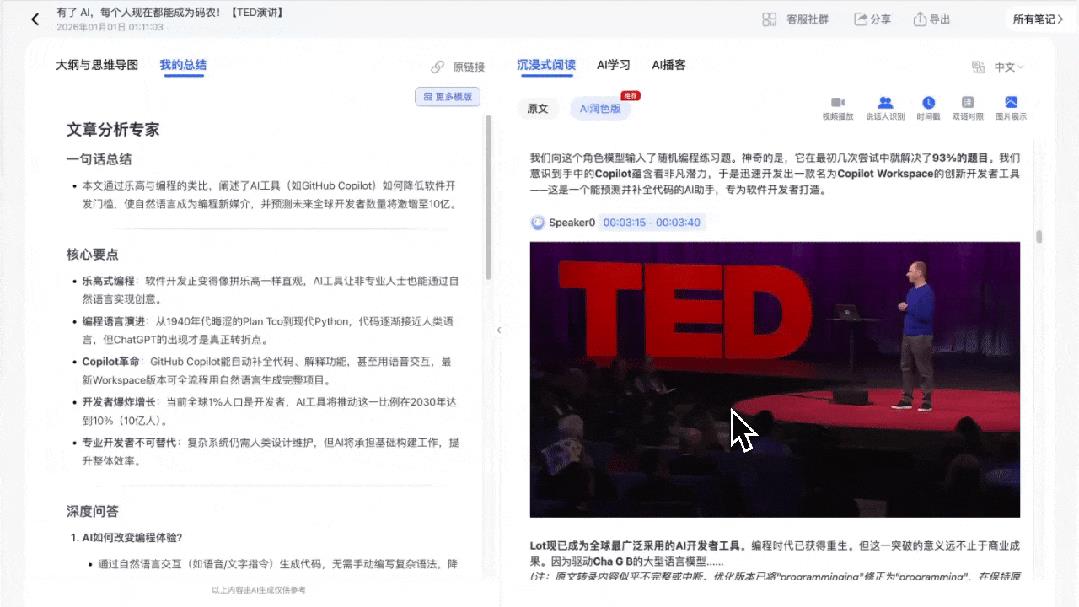
Task: Enable the 双语对照 bilingual comparison icon
Action: coord(968,101)
